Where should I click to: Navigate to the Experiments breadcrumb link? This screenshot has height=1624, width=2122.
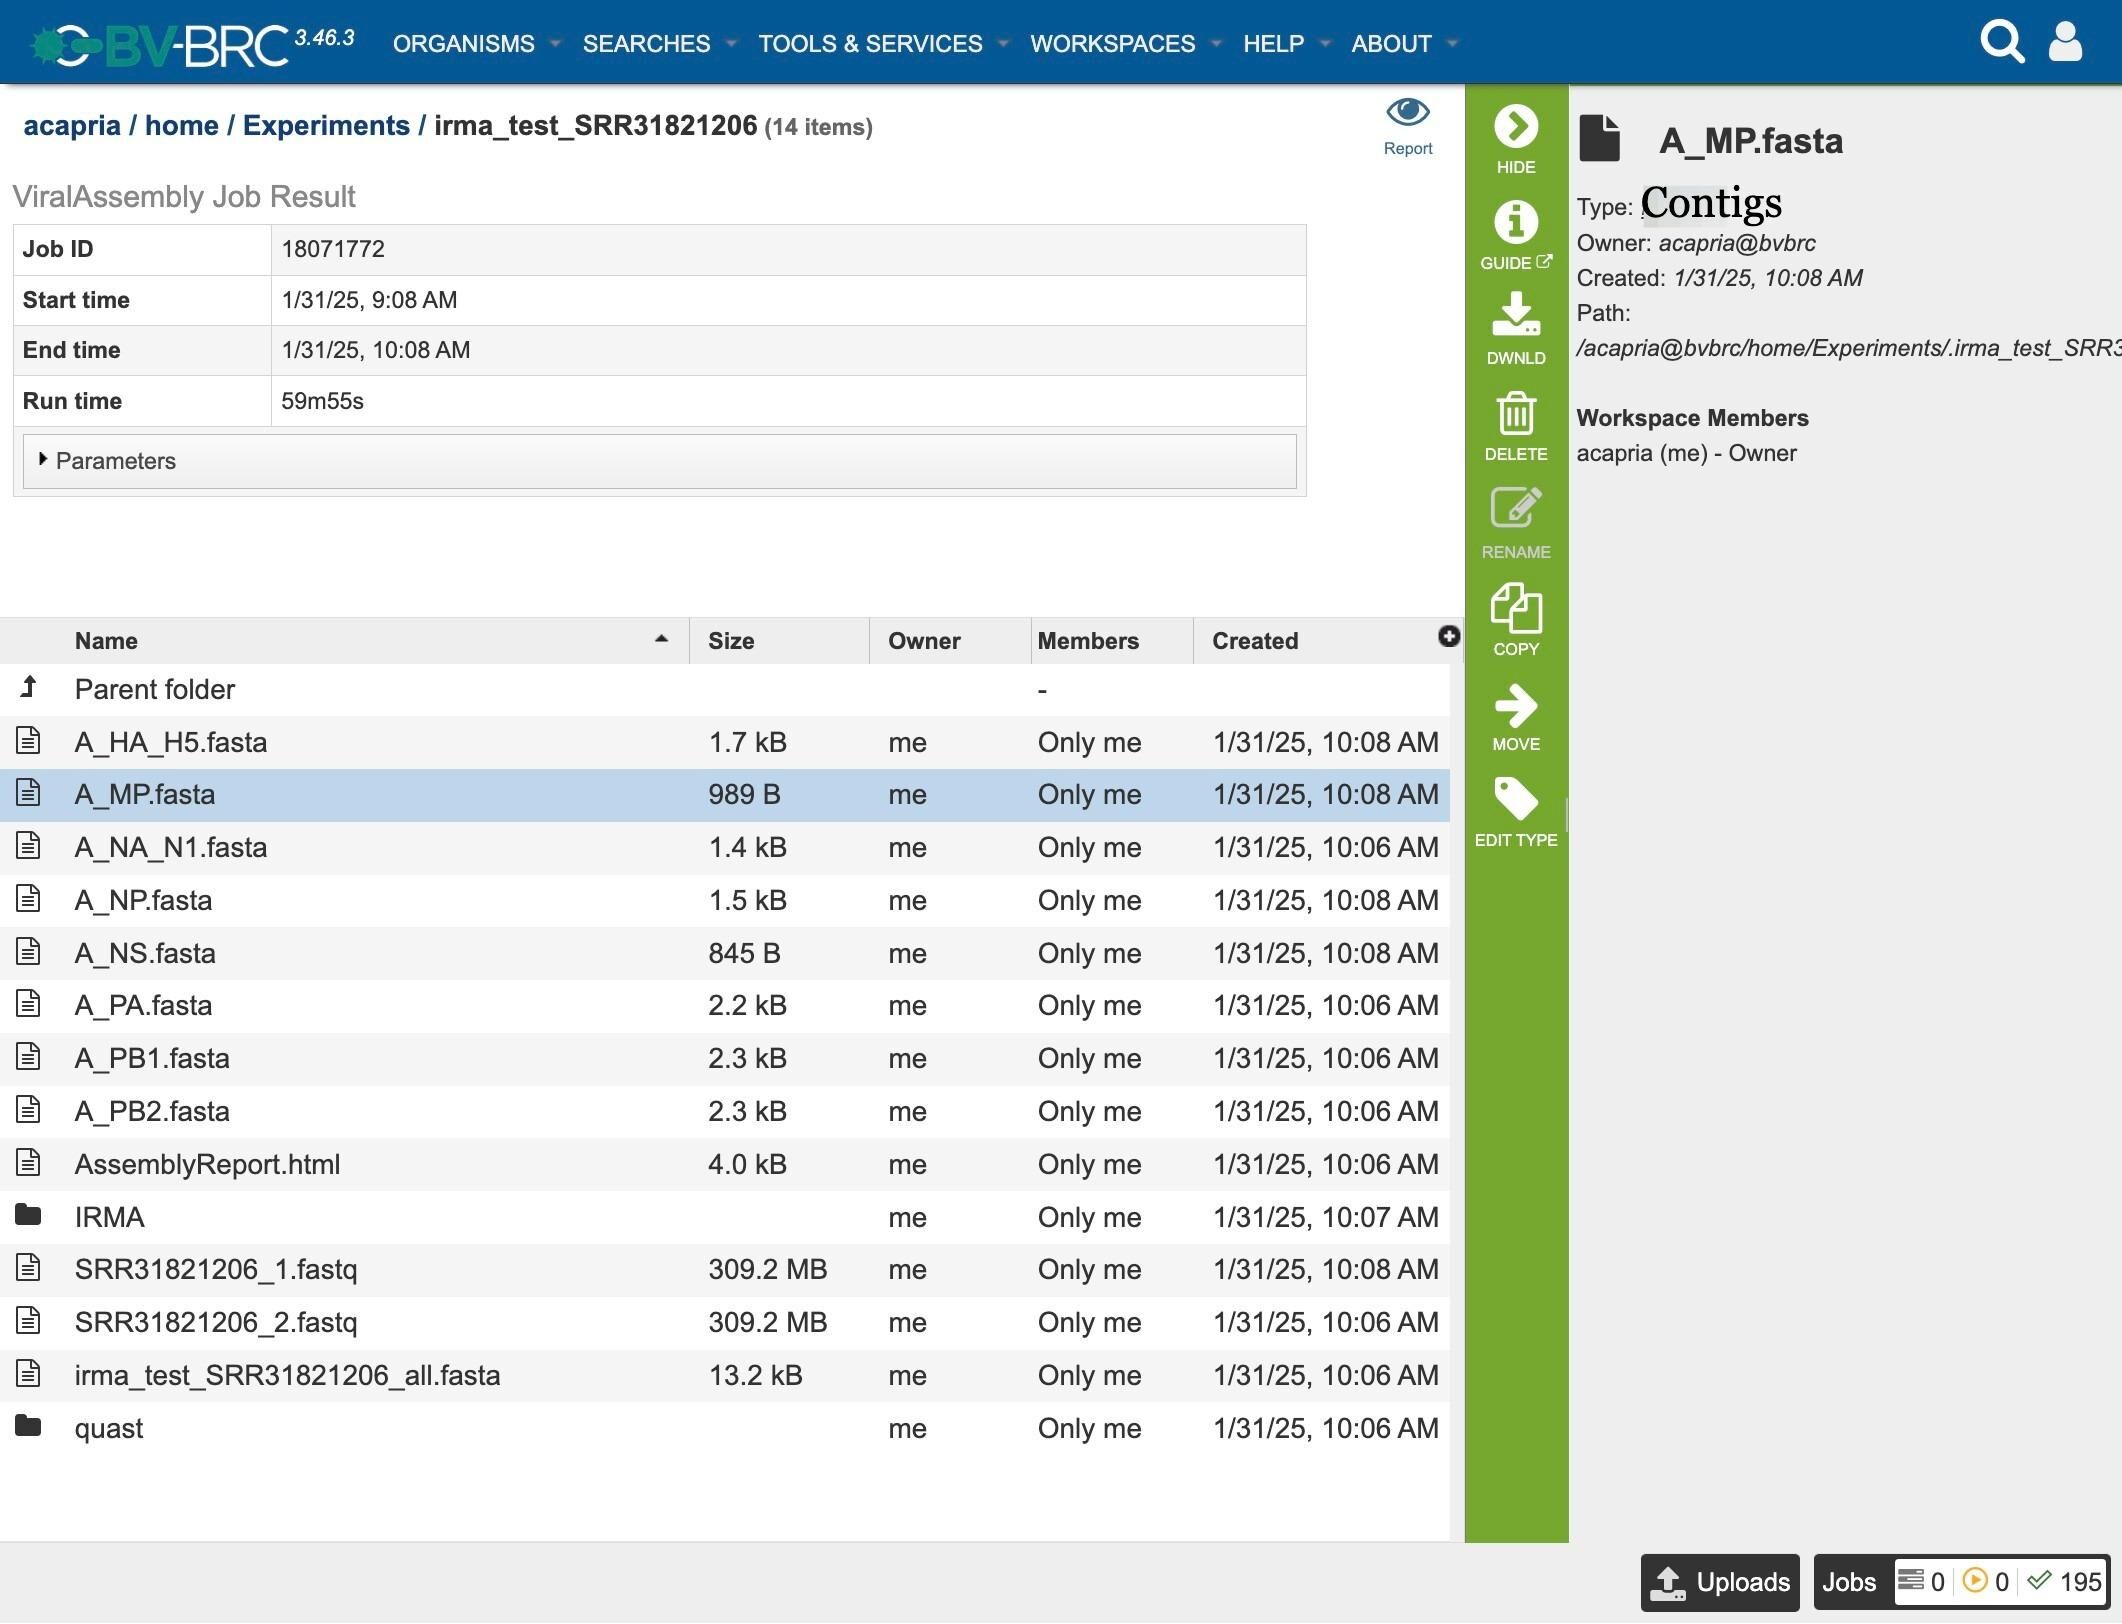(326, 126)
